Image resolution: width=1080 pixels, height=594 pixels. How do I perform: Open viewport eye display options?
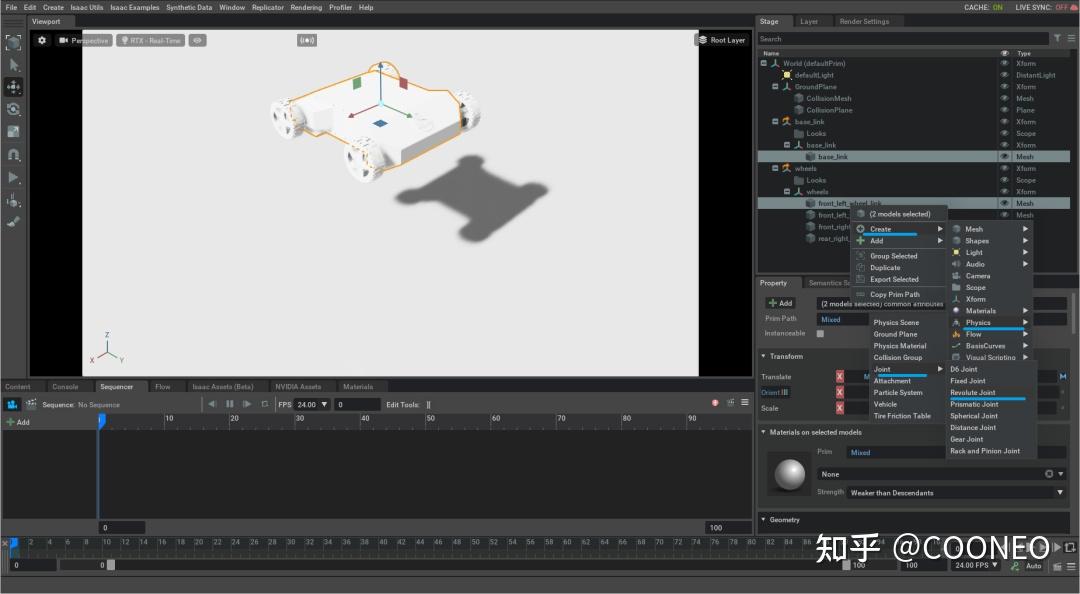(x=198, y=41)
